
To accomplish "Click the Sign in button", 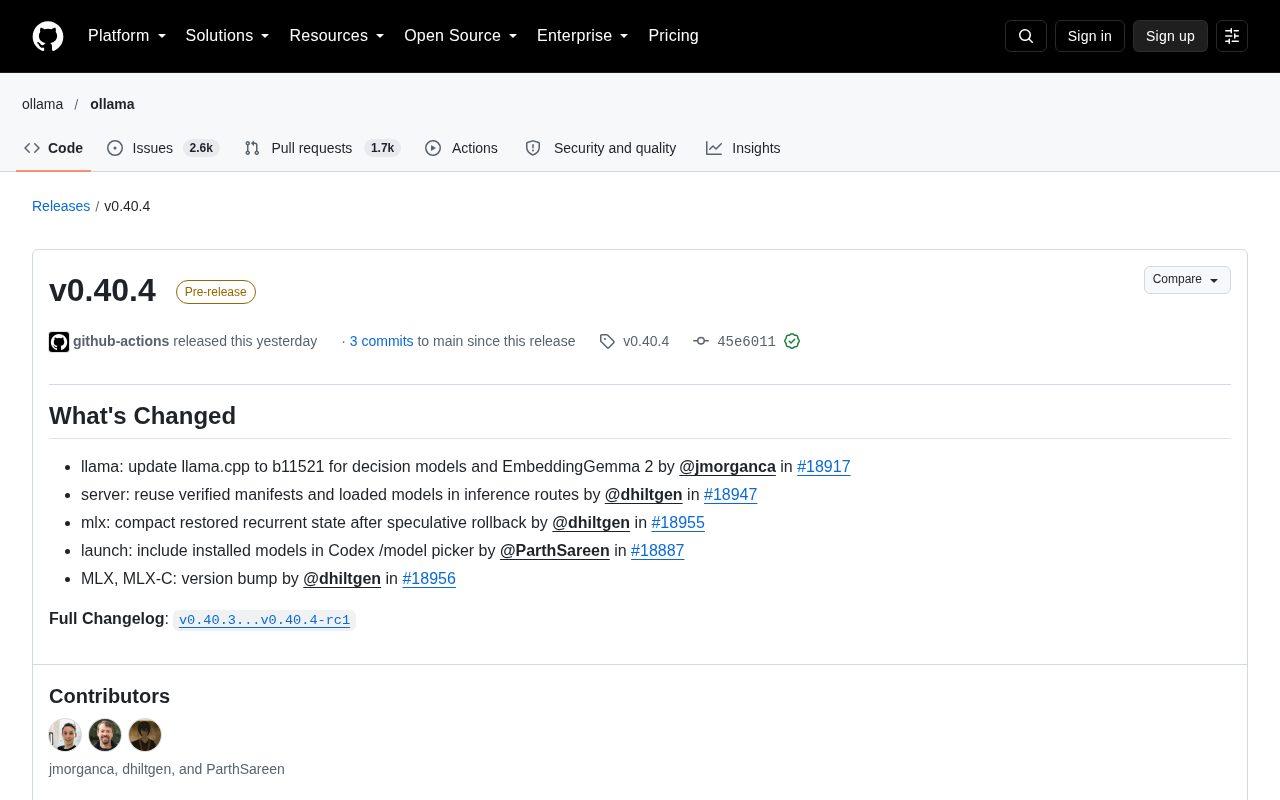I will (1090, 36).
